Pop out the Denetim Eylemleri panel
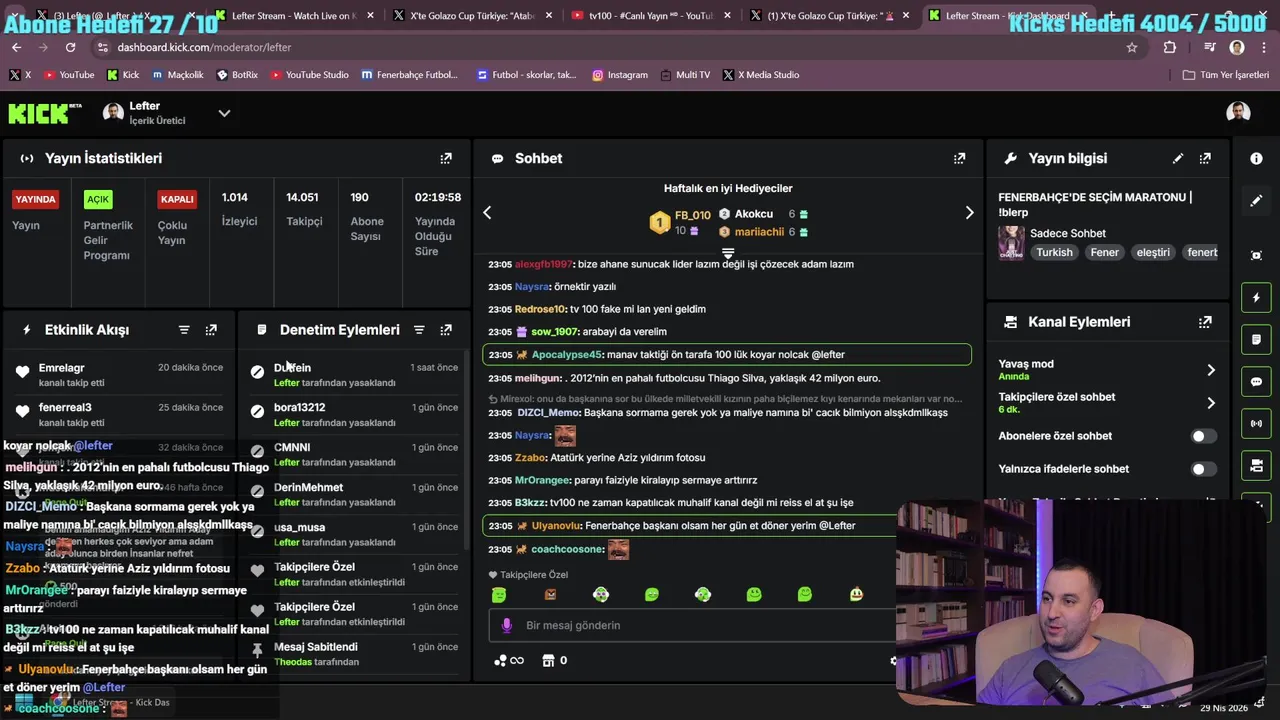1280x720 pixels. click(x=446, y=330)
